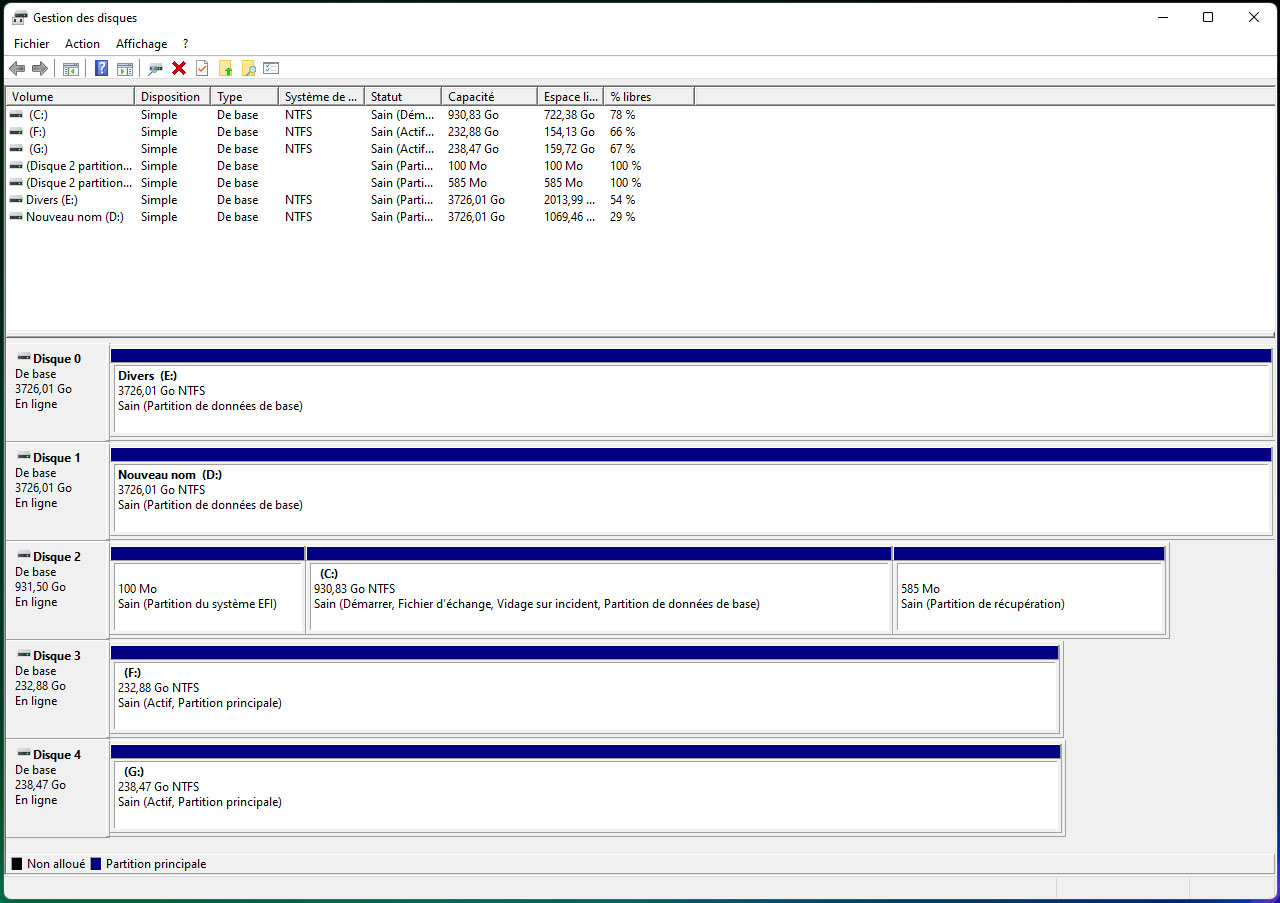Click the drive icon of the (F:) row
This screenshot has width=1280, height=903.
pos(16,132)
